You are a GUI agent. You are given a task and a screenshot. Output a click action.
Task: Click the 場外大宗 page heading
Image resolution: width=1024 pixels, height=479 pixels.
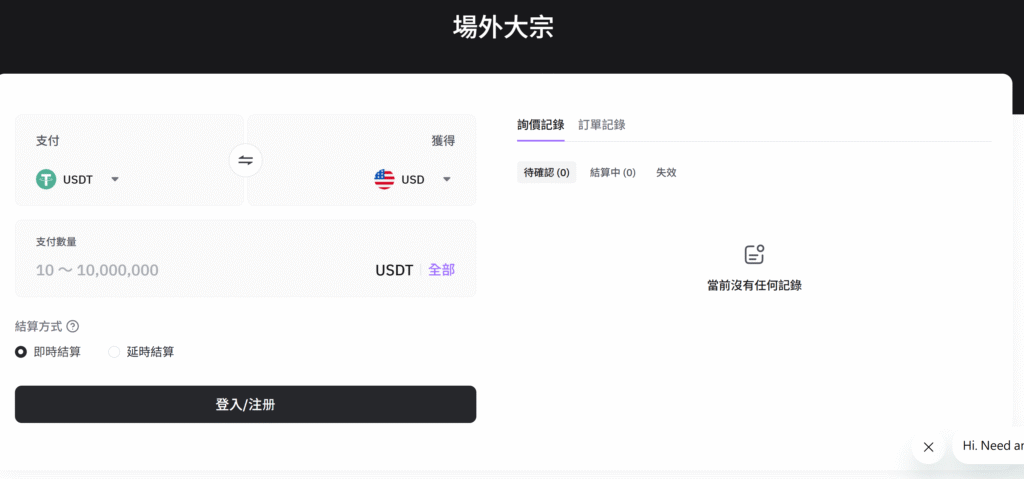click(x=503, y=27)
